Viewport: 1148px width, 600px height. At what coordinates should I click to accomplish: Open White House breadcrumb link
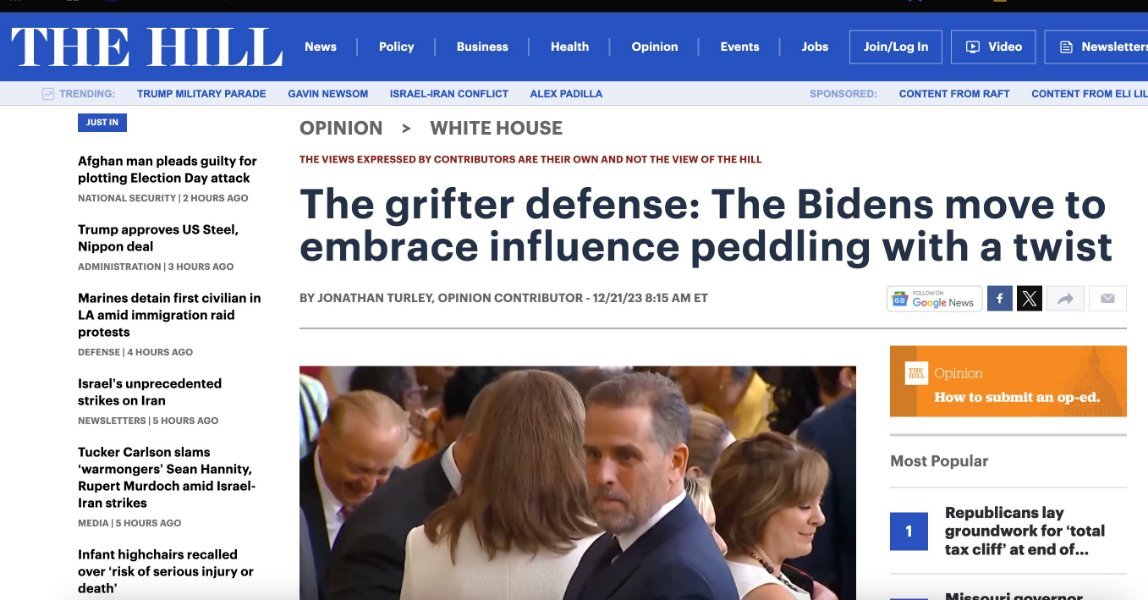click(x=496, y=128)
